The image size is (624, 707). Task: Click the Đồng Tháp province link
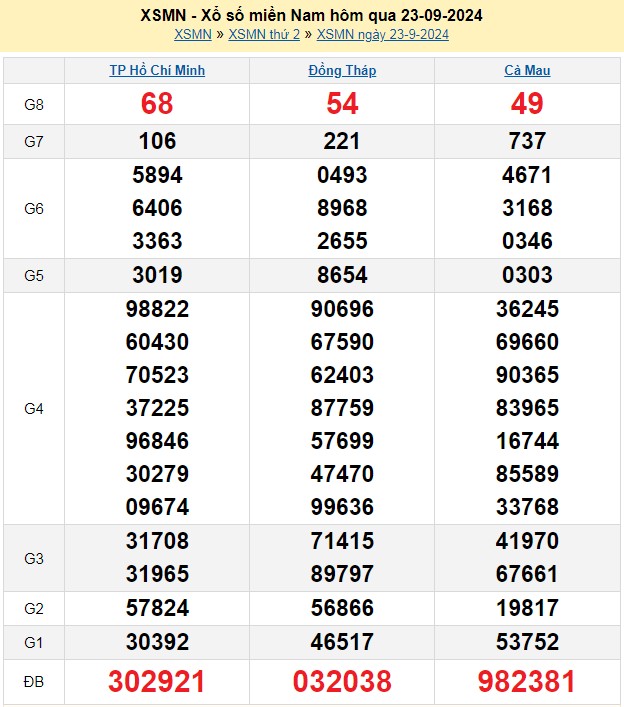342,71
